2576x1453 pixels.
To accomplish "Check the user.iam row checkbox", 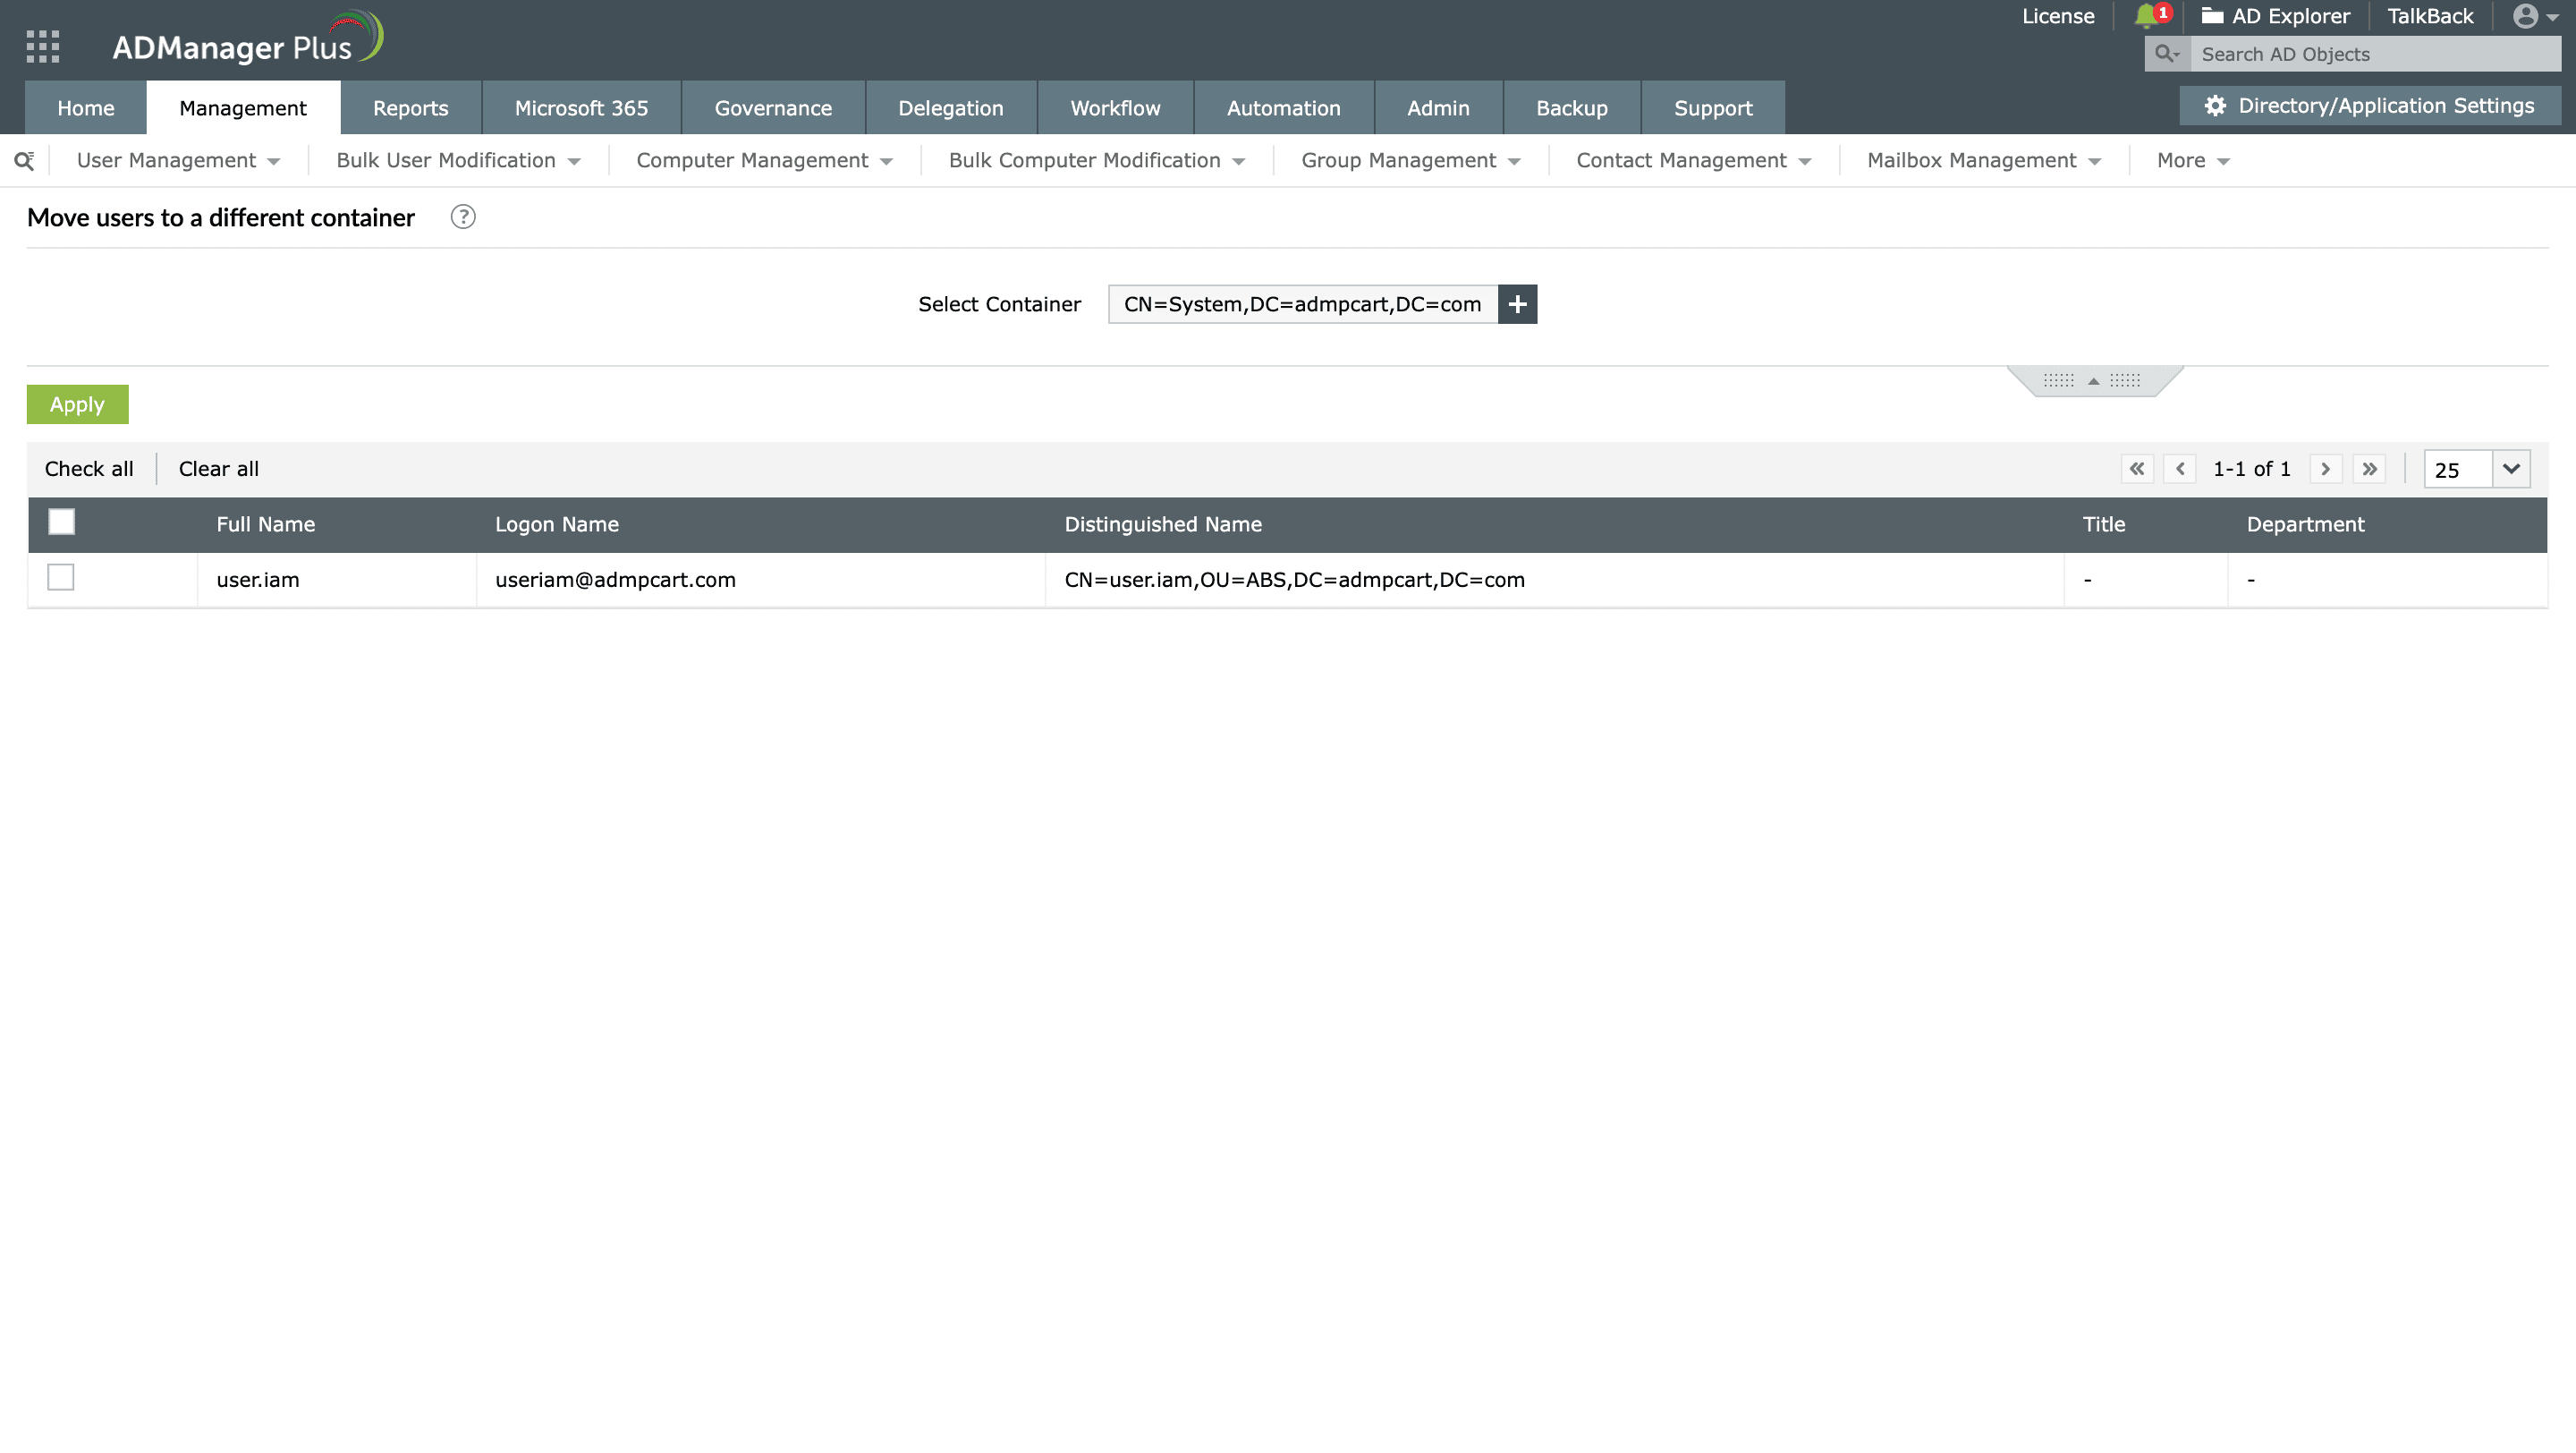I will (x=61, y=578).
